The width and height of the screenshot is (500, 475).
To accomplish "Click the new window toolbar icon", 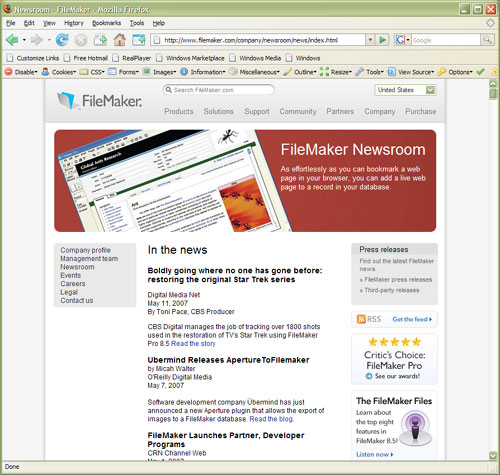I will pyautogui.click(x=139, y=40).
